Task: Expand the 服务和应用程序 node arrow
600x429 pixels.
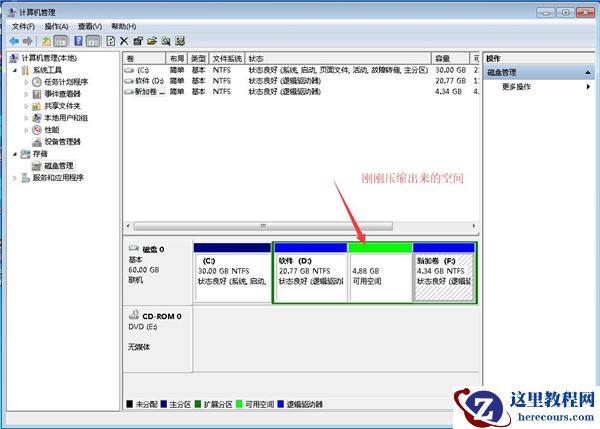Action: pyautogui.click(x=15, y=178)
